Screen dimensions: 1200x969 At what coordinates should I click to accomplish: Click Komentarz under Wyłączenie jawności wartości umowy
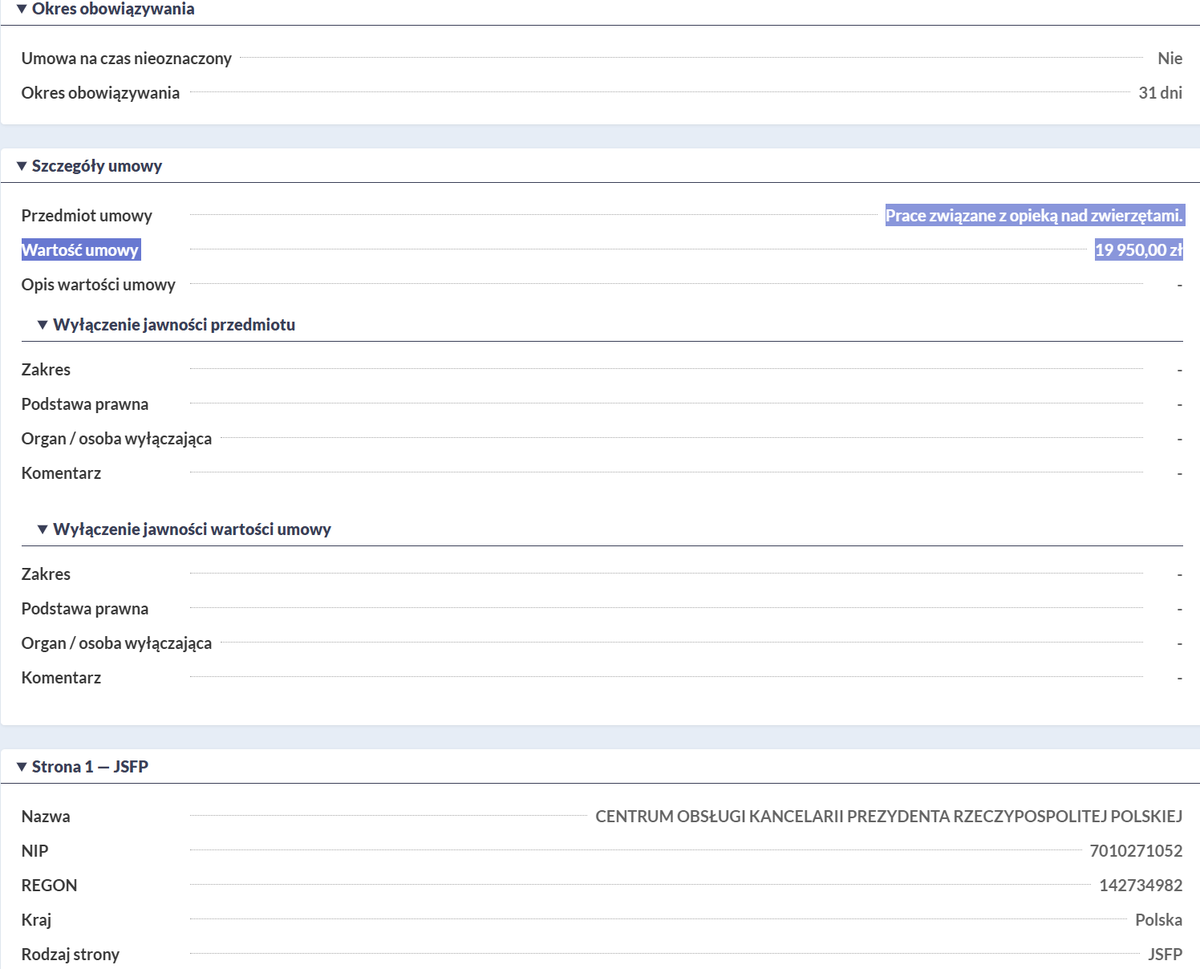click(61, 677)
